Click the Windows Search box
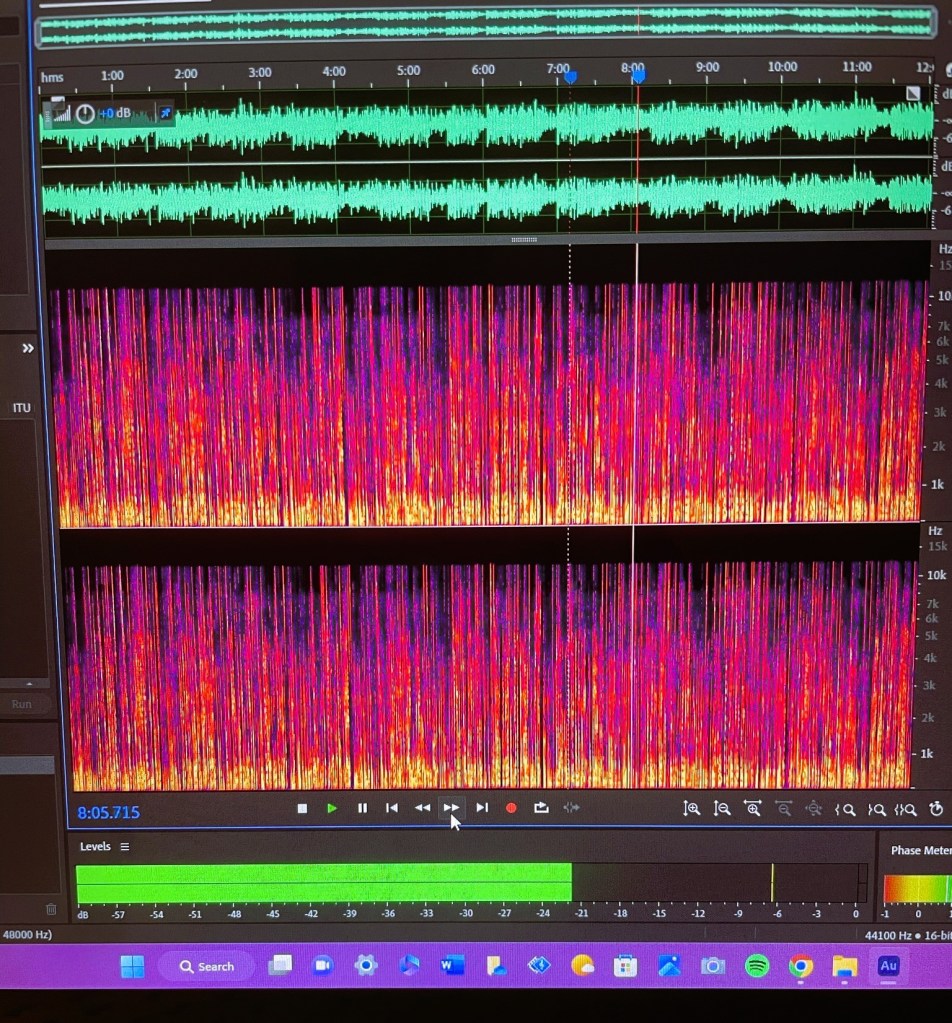The image size is (952, 1023). pos(206,966)
